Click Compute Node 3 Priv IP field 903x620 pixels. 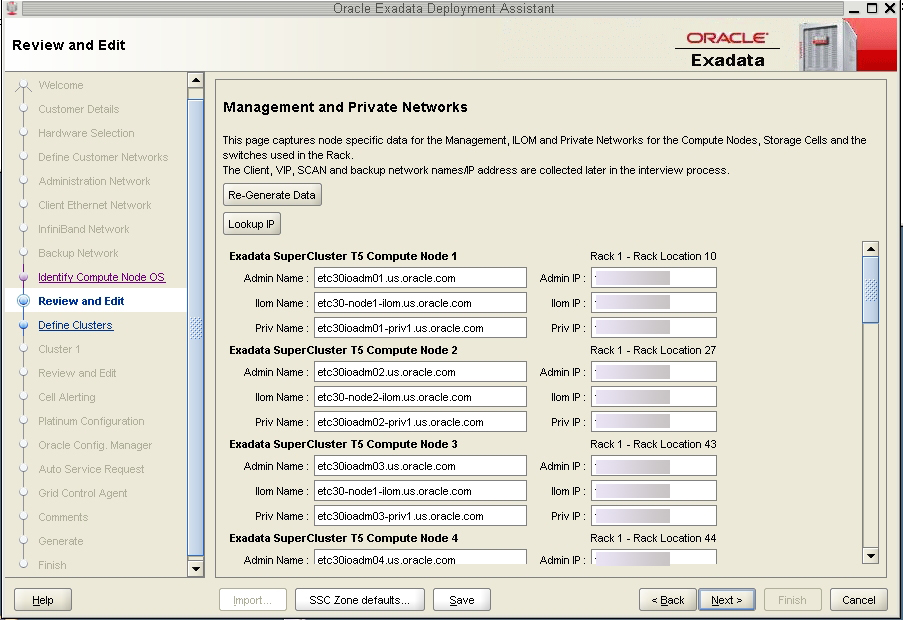[x=654, y=516]
